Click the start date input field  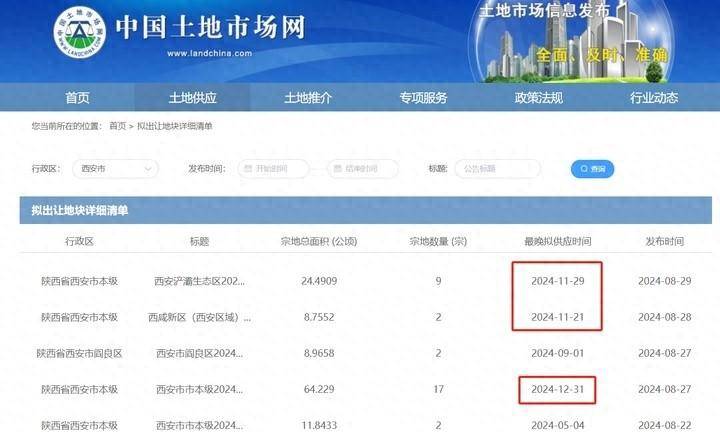[273, 169]
